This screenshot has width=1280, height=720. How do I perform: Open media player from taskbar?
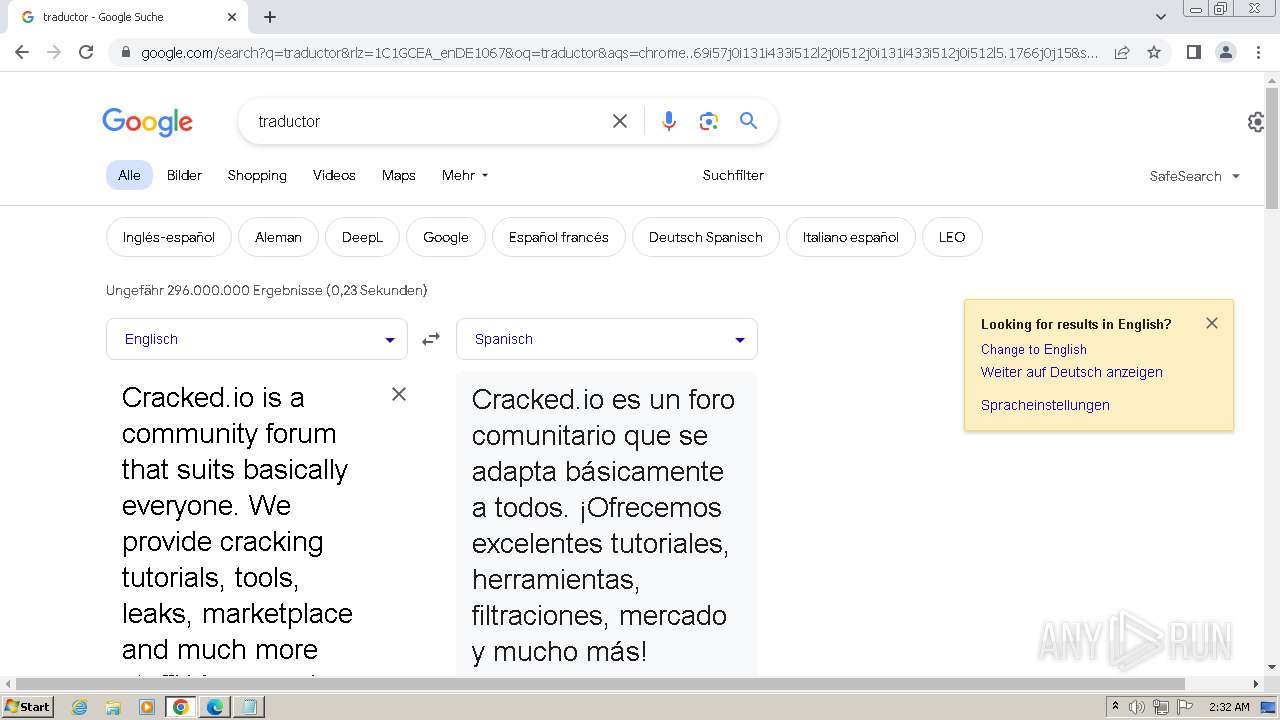click(147, 707)
